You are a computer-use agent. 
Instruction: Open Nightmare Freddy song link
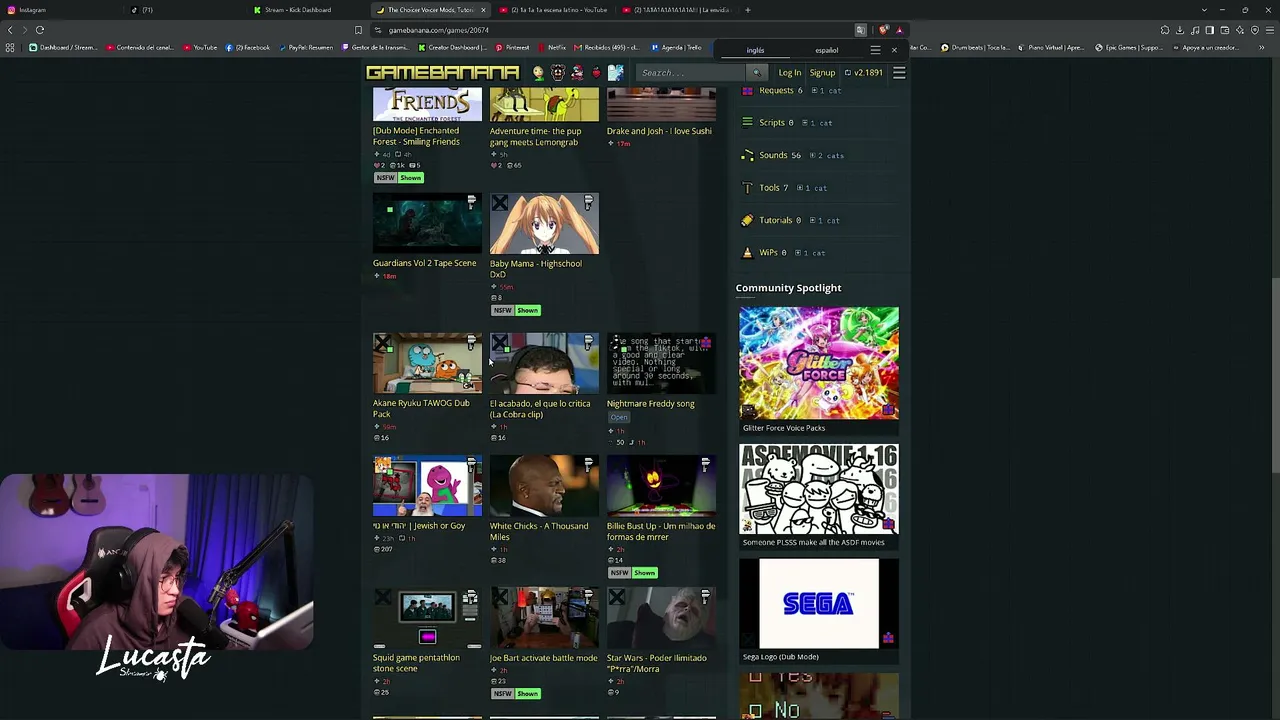click(650, 404)
